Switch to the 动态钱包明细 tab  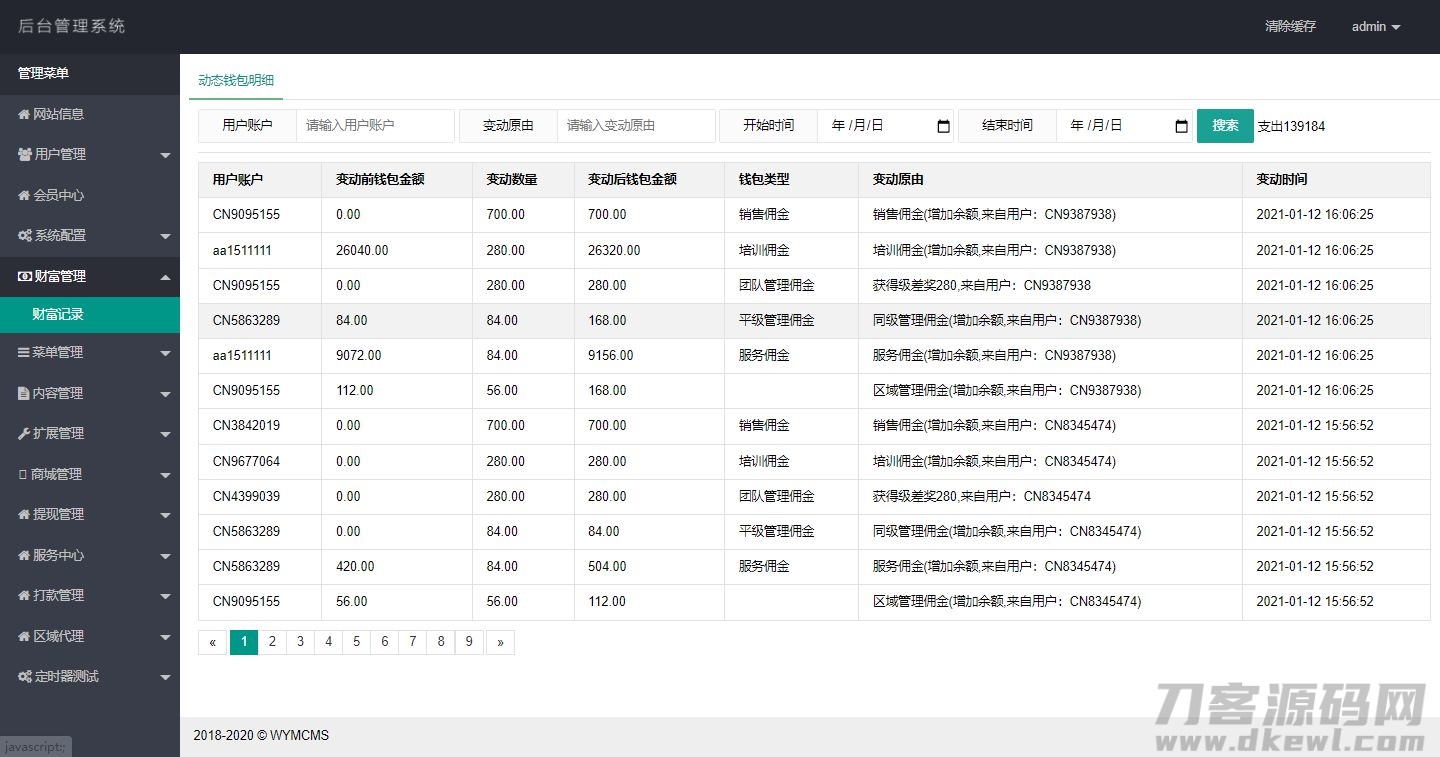pos(235,79)
